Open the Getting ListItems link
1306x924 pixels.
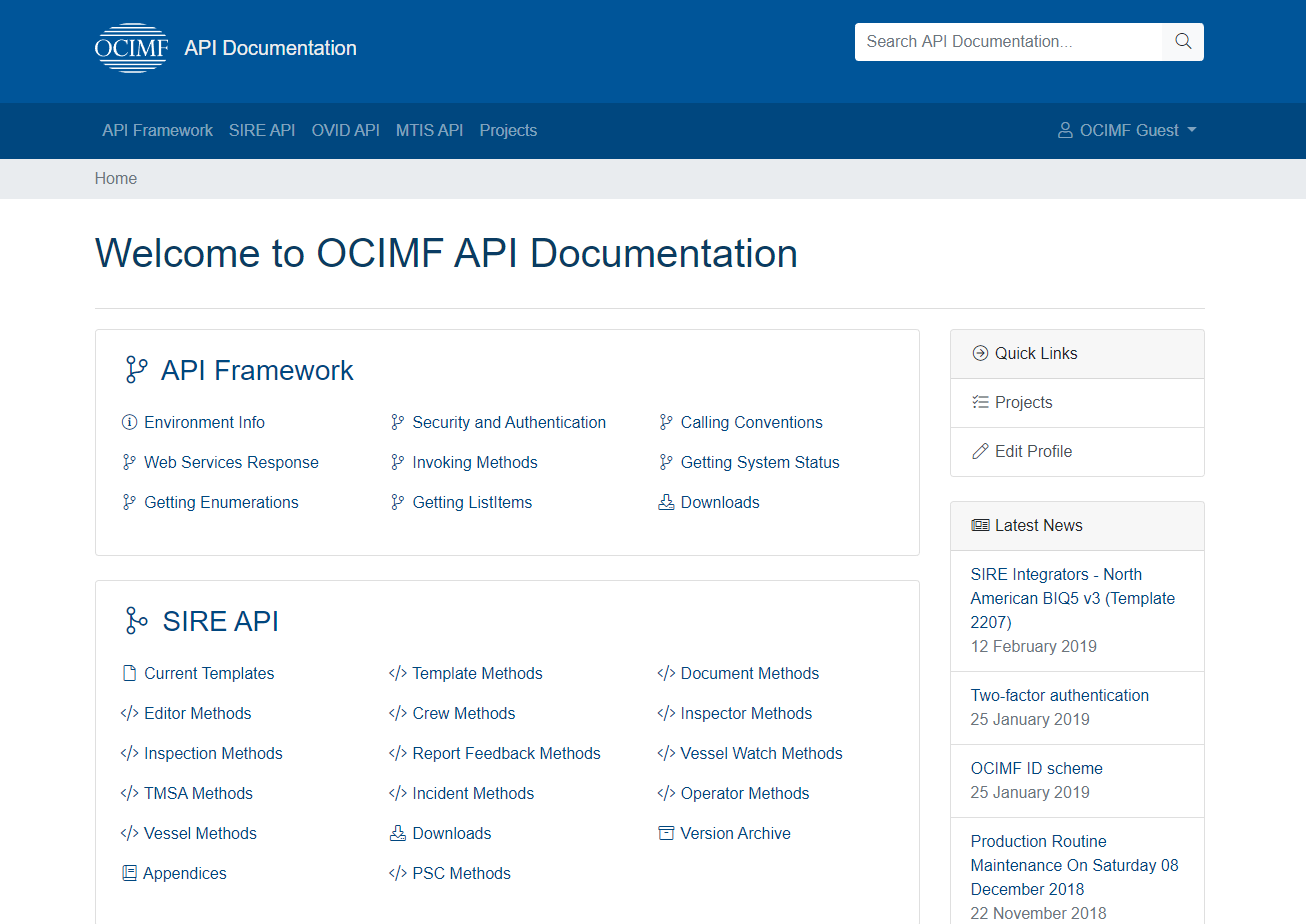[472, 502]
